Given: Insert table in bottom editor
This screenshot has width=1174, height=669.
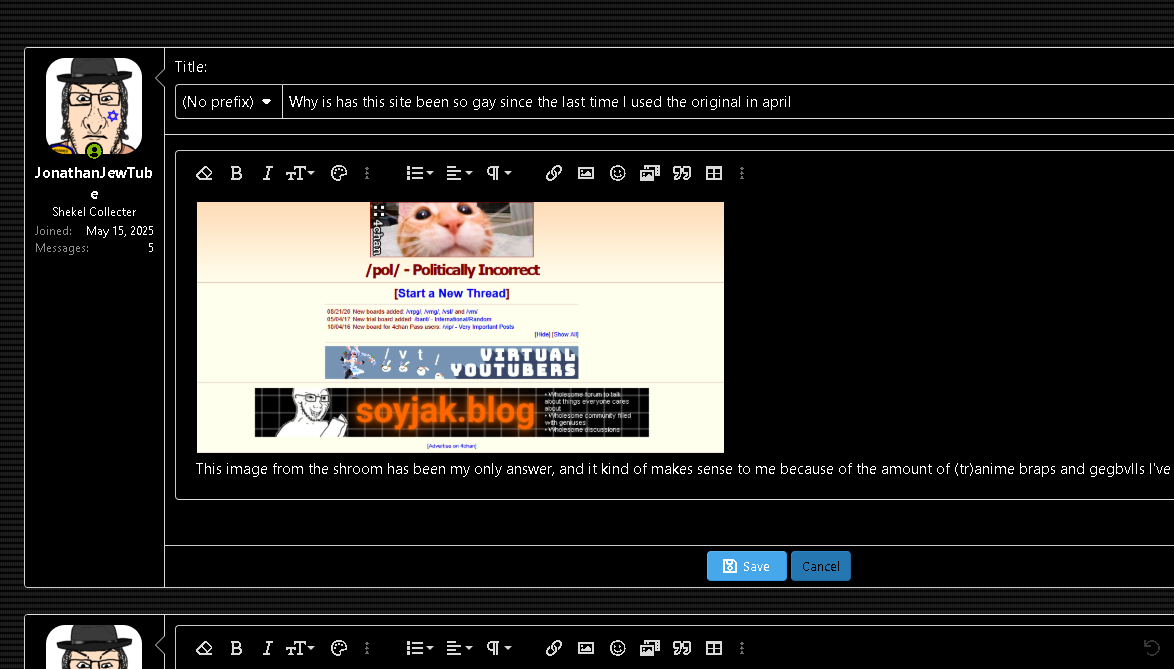Looking at the screenshot, I should tap(714, 648).
